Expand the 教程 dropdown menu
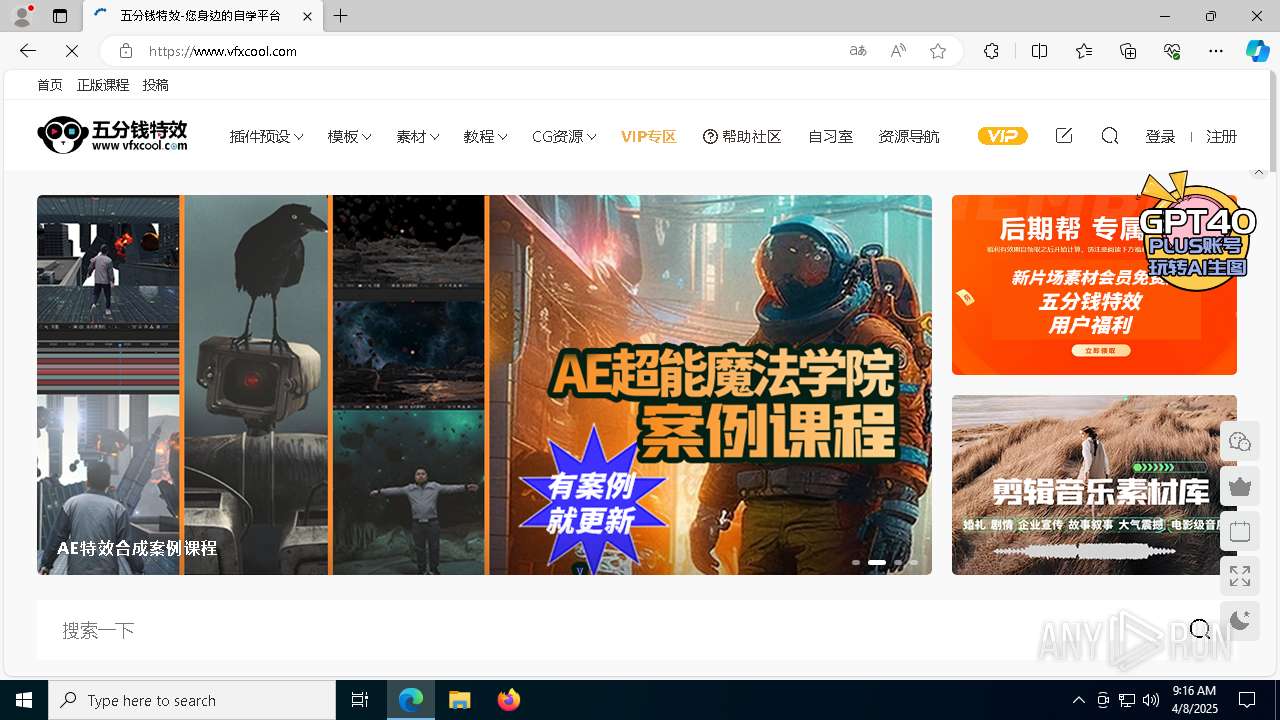Viewport: 1280px width, 720px height. click(485, 137)
